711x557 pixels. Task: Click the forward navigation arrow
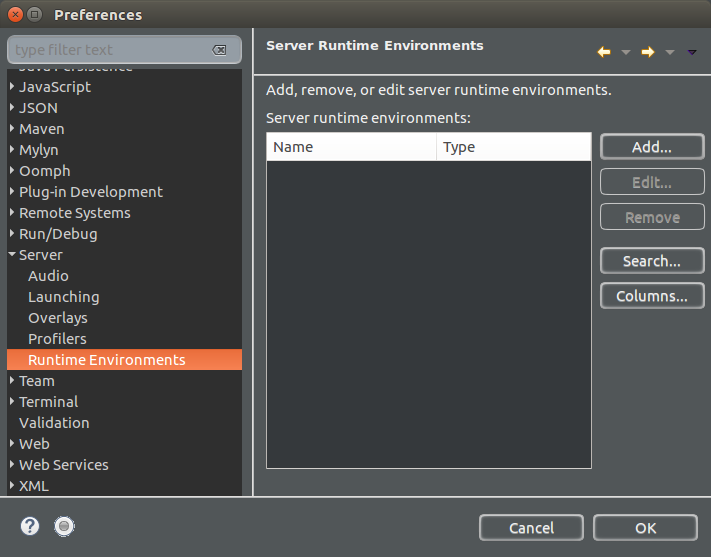(x=647, y=51)
